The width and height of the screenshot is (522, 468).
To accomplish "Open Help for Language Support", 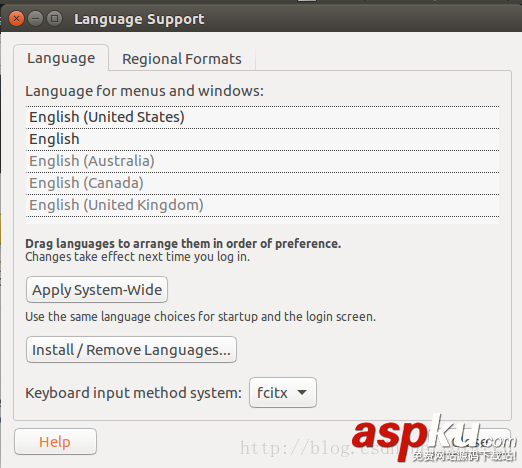I will (x=55, y=442).
